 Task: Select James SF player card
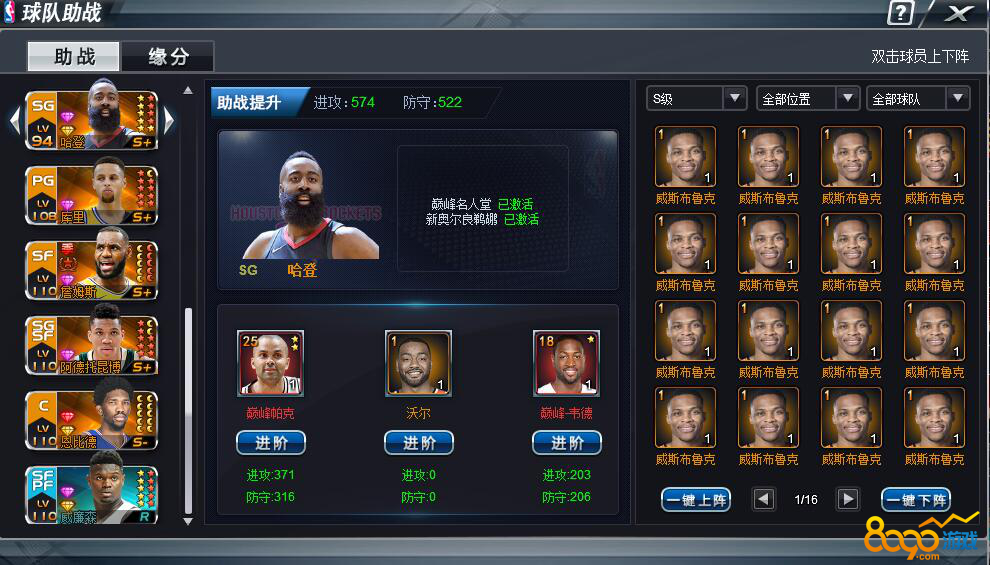[x=92, y=268]
